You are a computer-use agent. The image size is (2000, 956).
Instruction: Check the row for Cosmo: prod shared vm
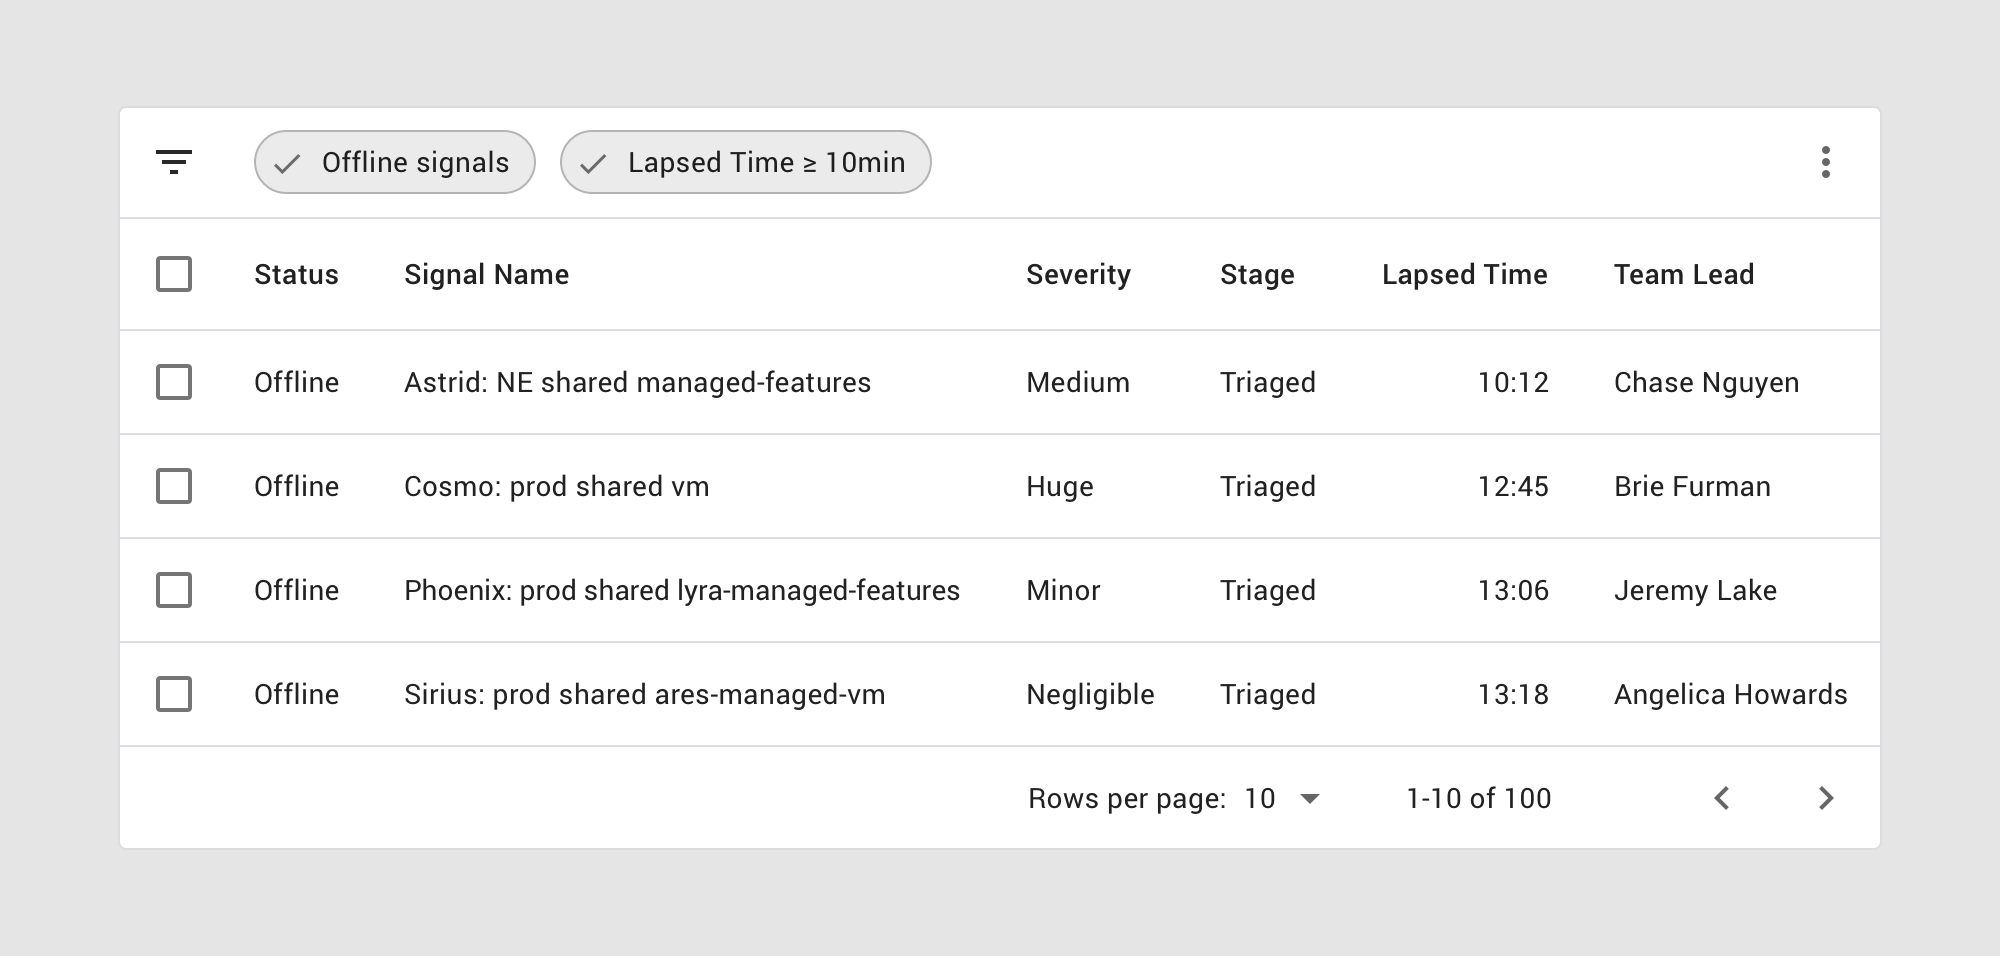point(174,486)
